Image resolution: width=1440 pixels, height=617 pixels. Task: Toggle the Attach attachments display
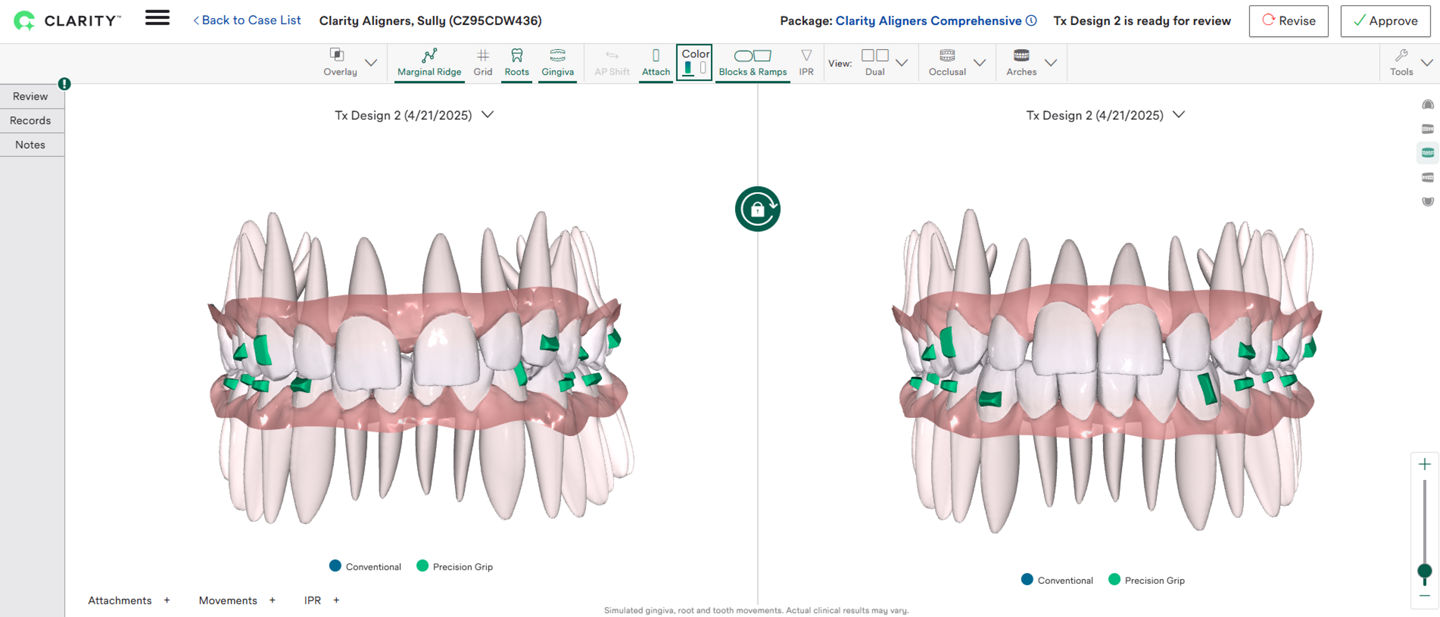656,62
